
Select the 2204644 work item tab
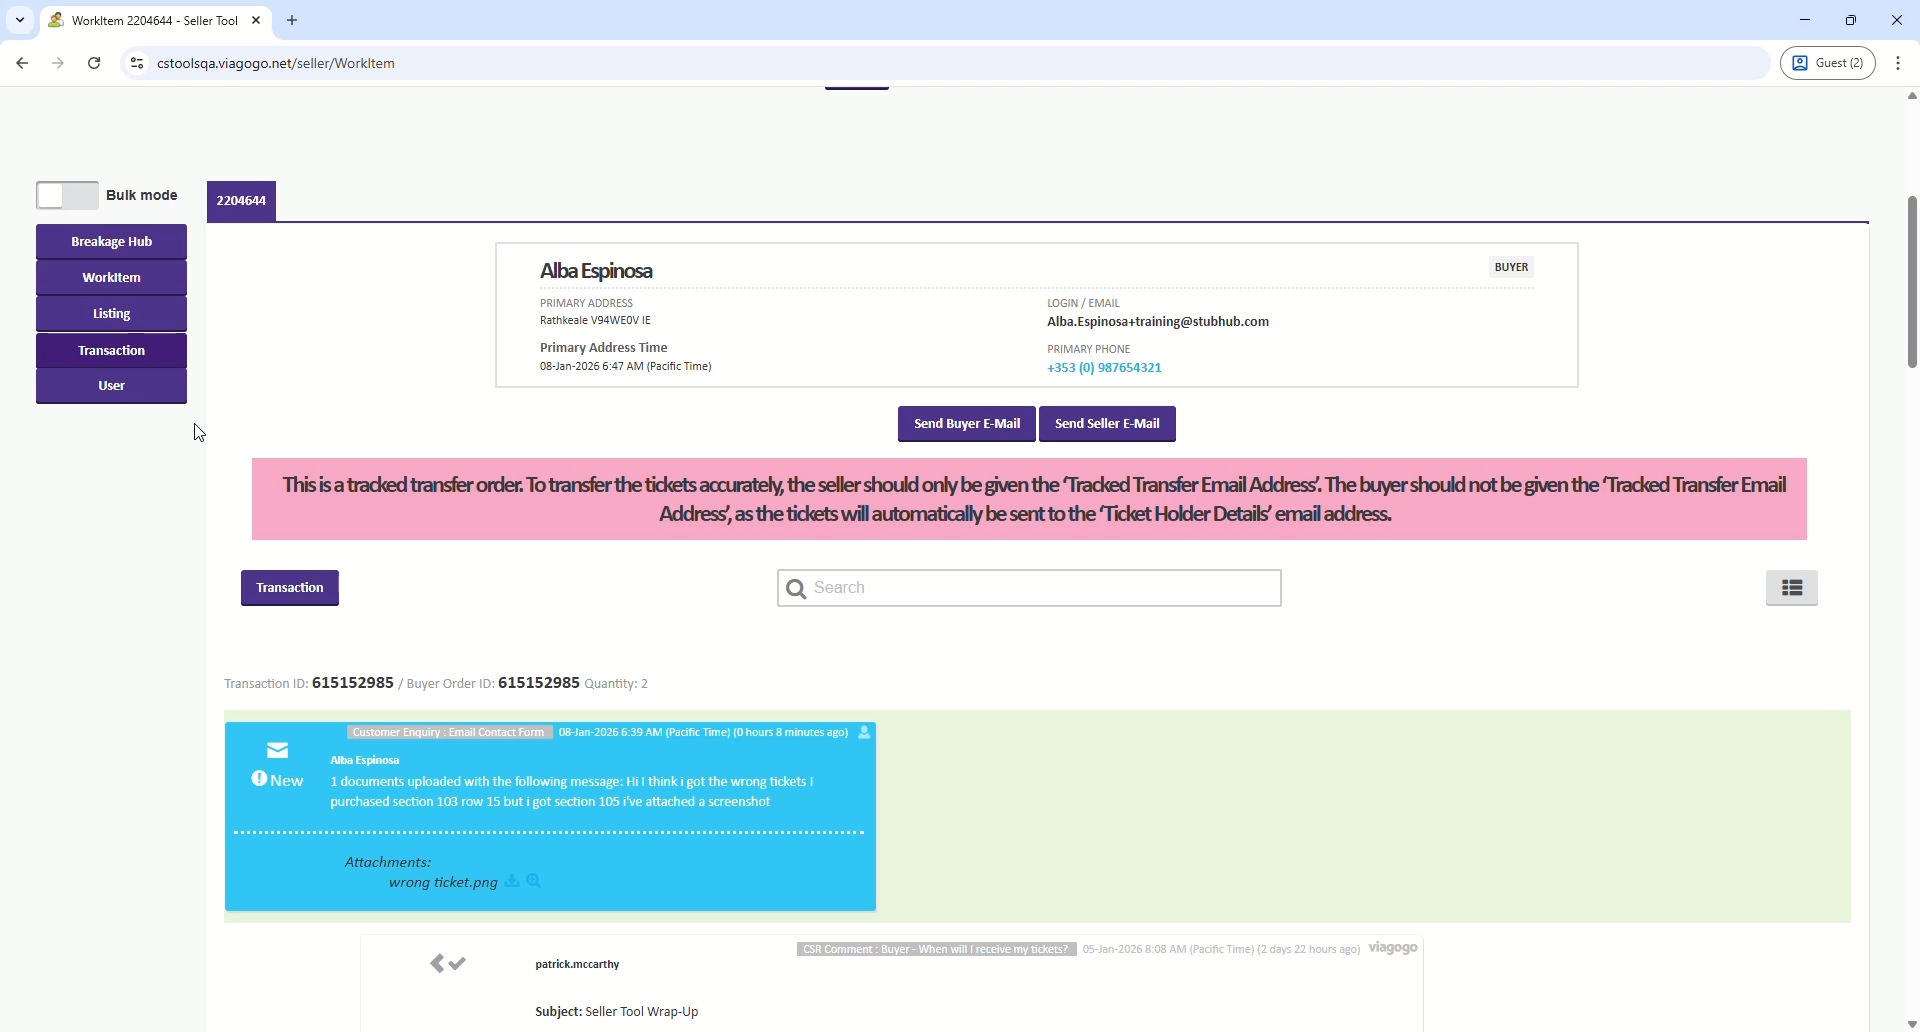[243, 202]
